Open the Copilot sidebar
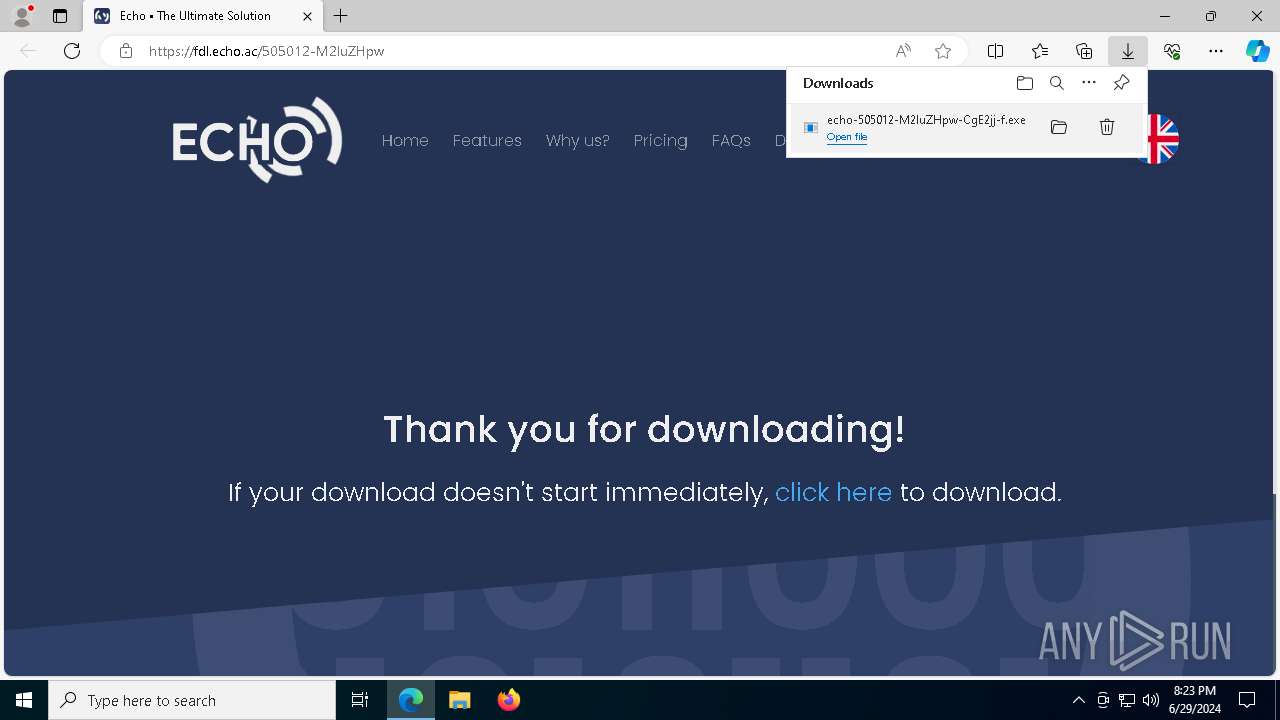This screenshot has width=1280, height=720. click(x=1258, y=51)
